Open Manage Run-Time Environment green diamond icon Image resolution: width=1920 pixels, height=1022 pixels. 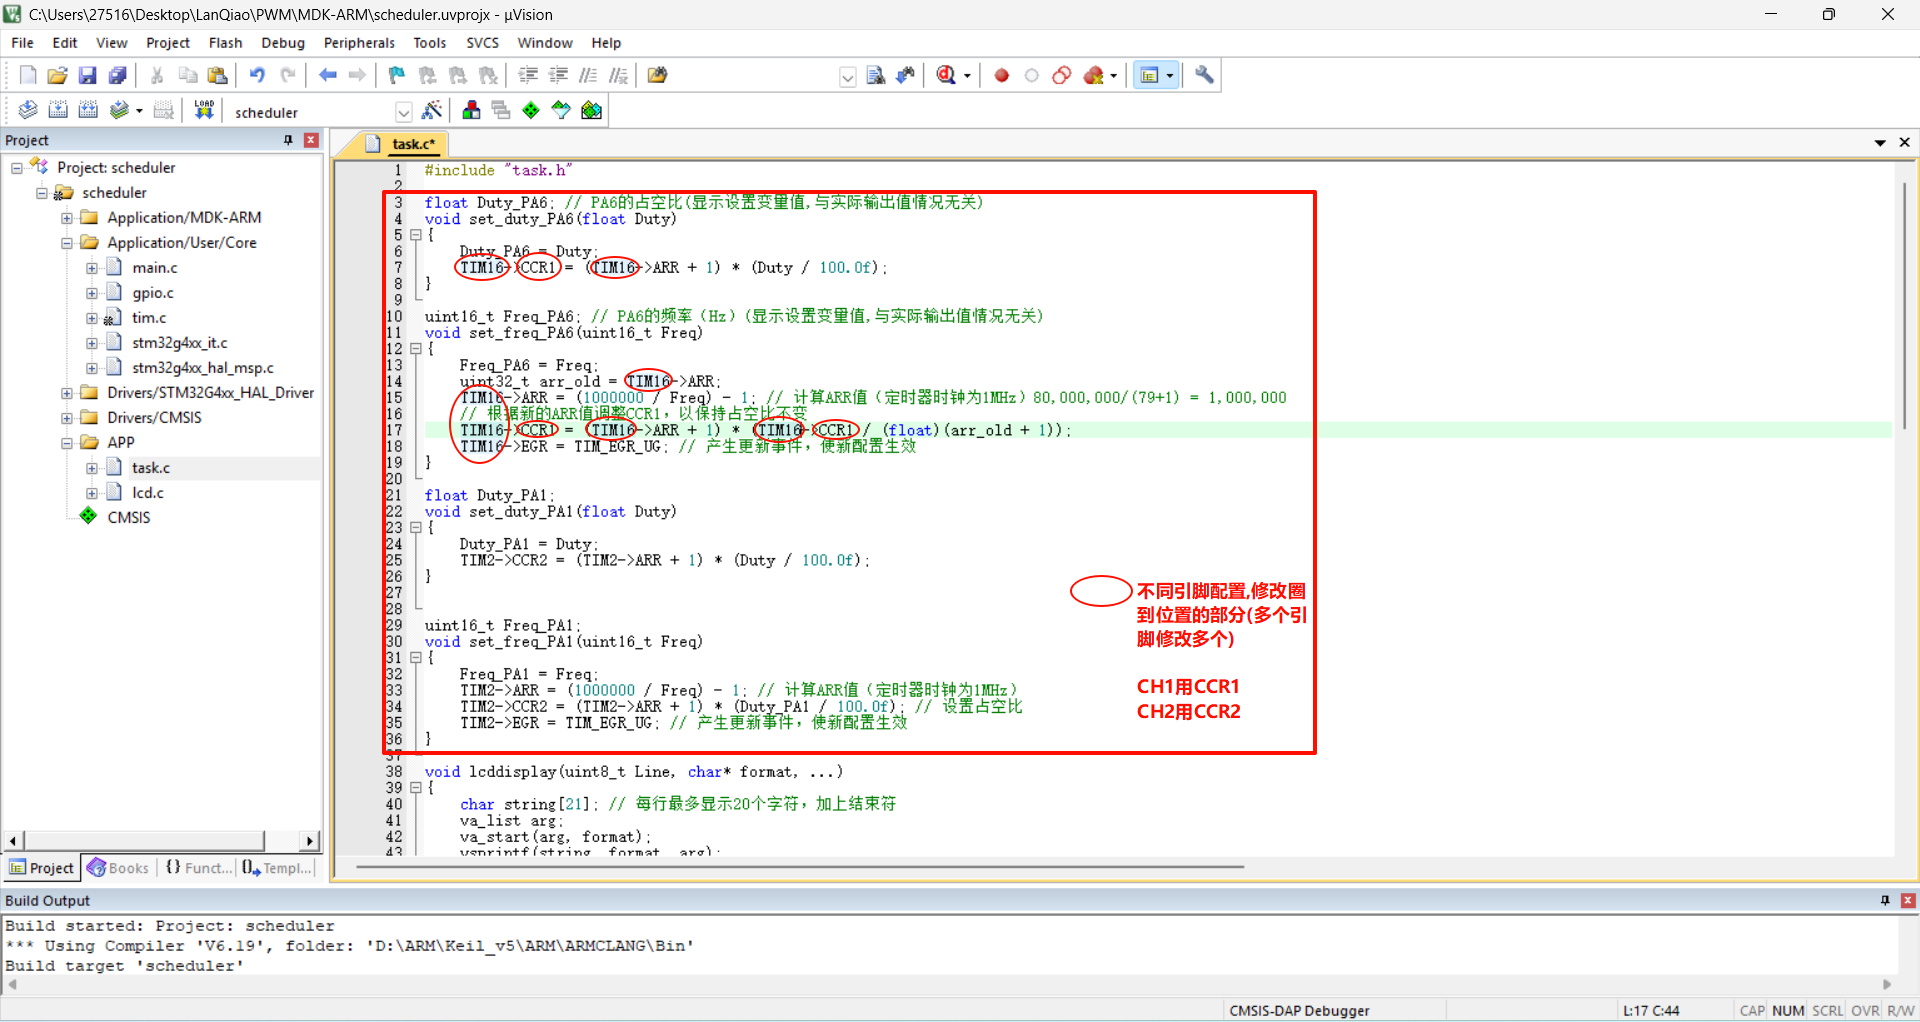[x=531, y=110]
